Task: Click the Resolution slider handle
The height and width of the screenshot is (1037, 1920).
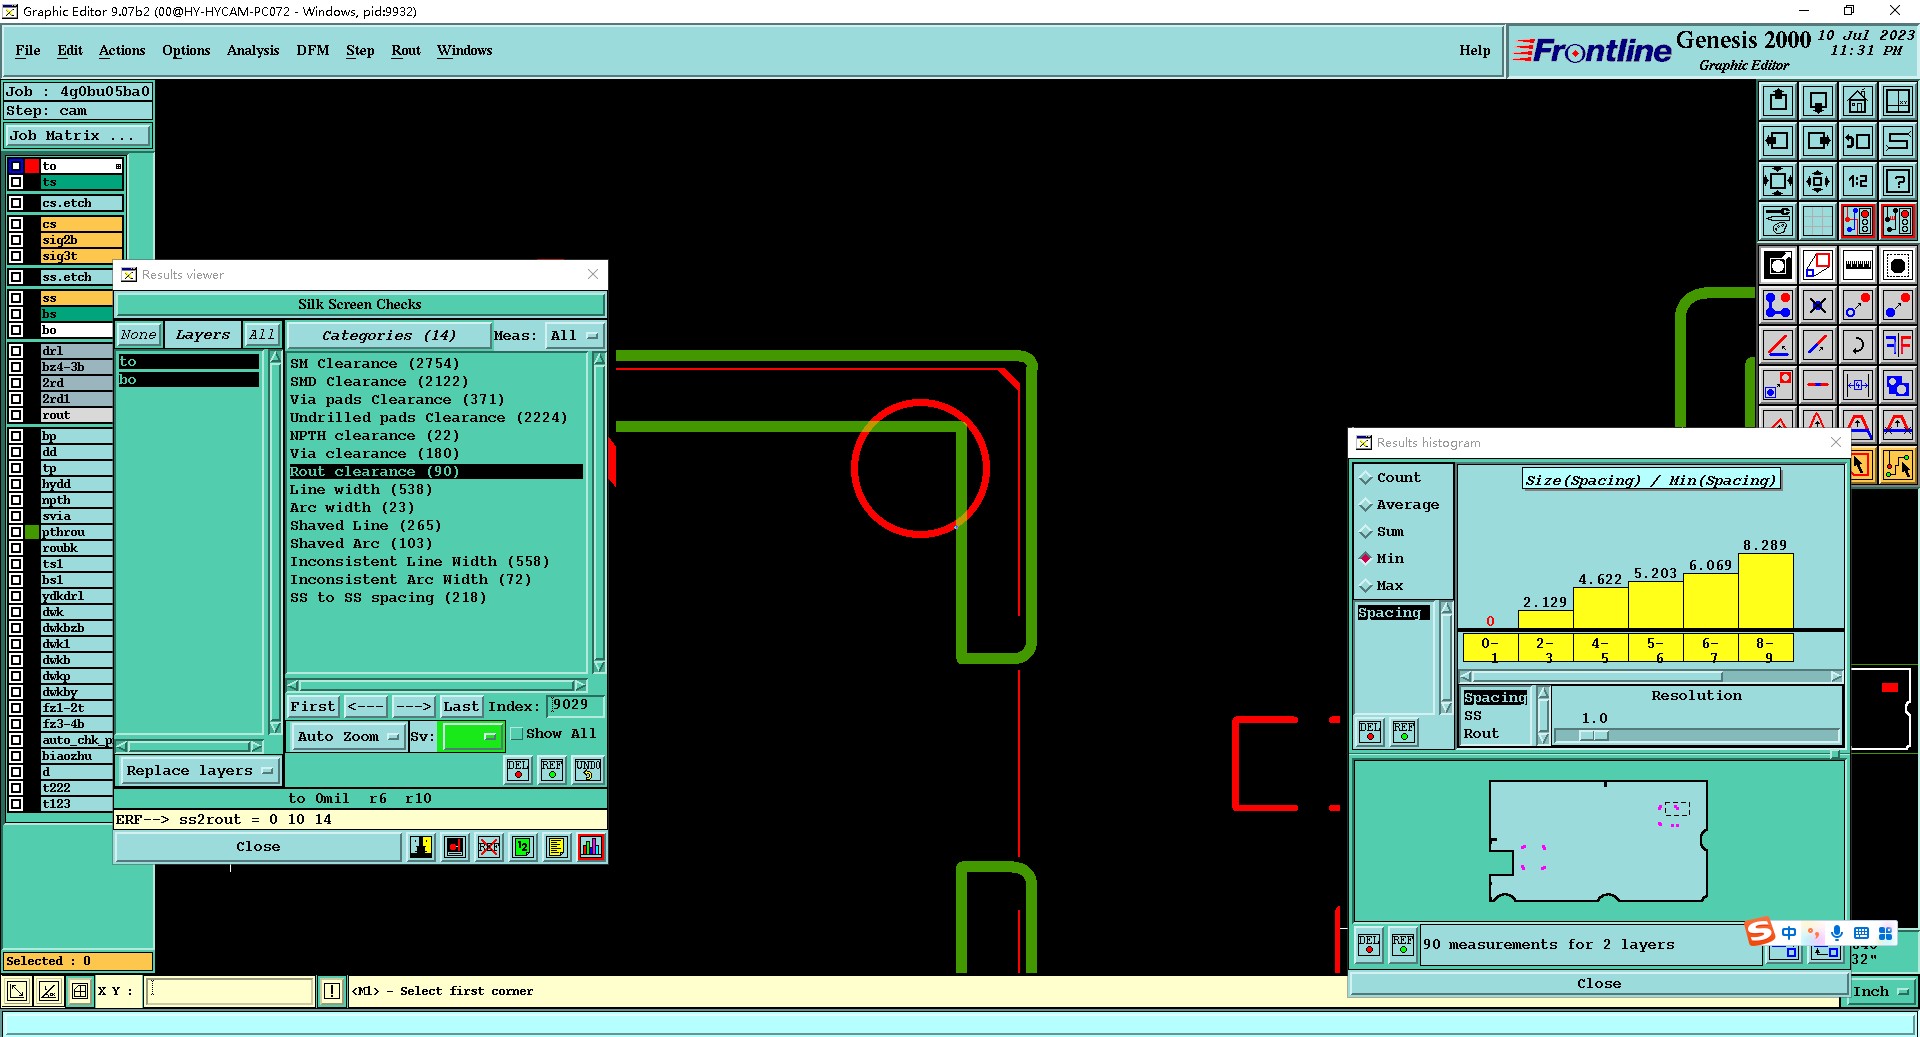Action: [1594, 736]
